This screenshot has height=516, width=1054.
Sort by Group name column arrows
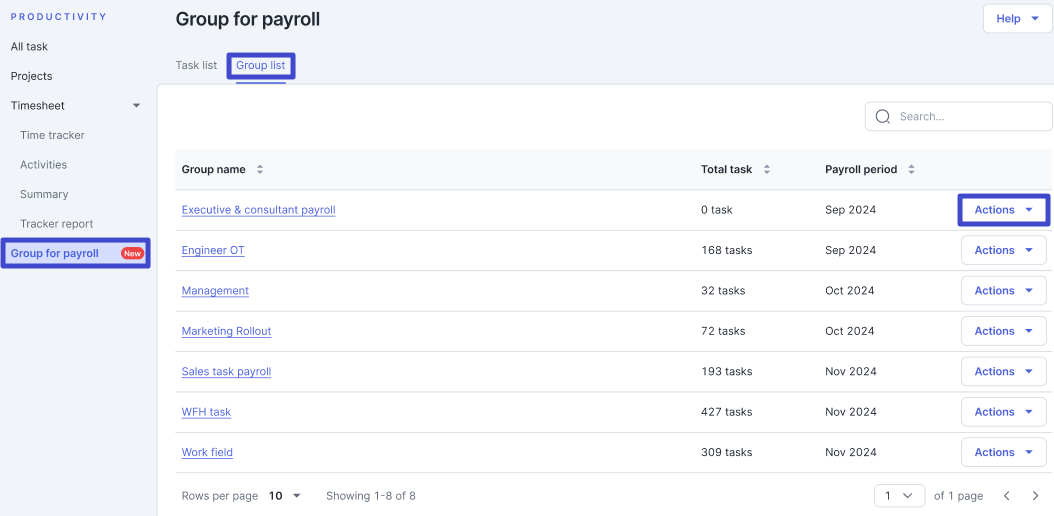coord(259,169)
